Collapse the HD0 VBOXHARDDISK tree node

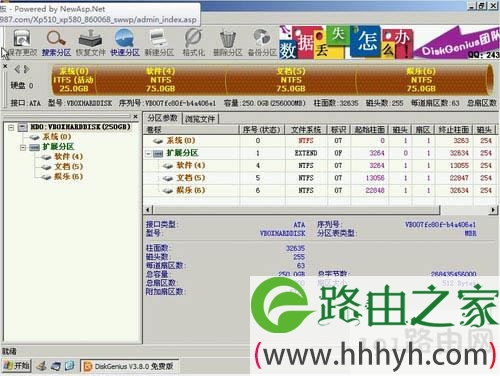coord(11,127)
